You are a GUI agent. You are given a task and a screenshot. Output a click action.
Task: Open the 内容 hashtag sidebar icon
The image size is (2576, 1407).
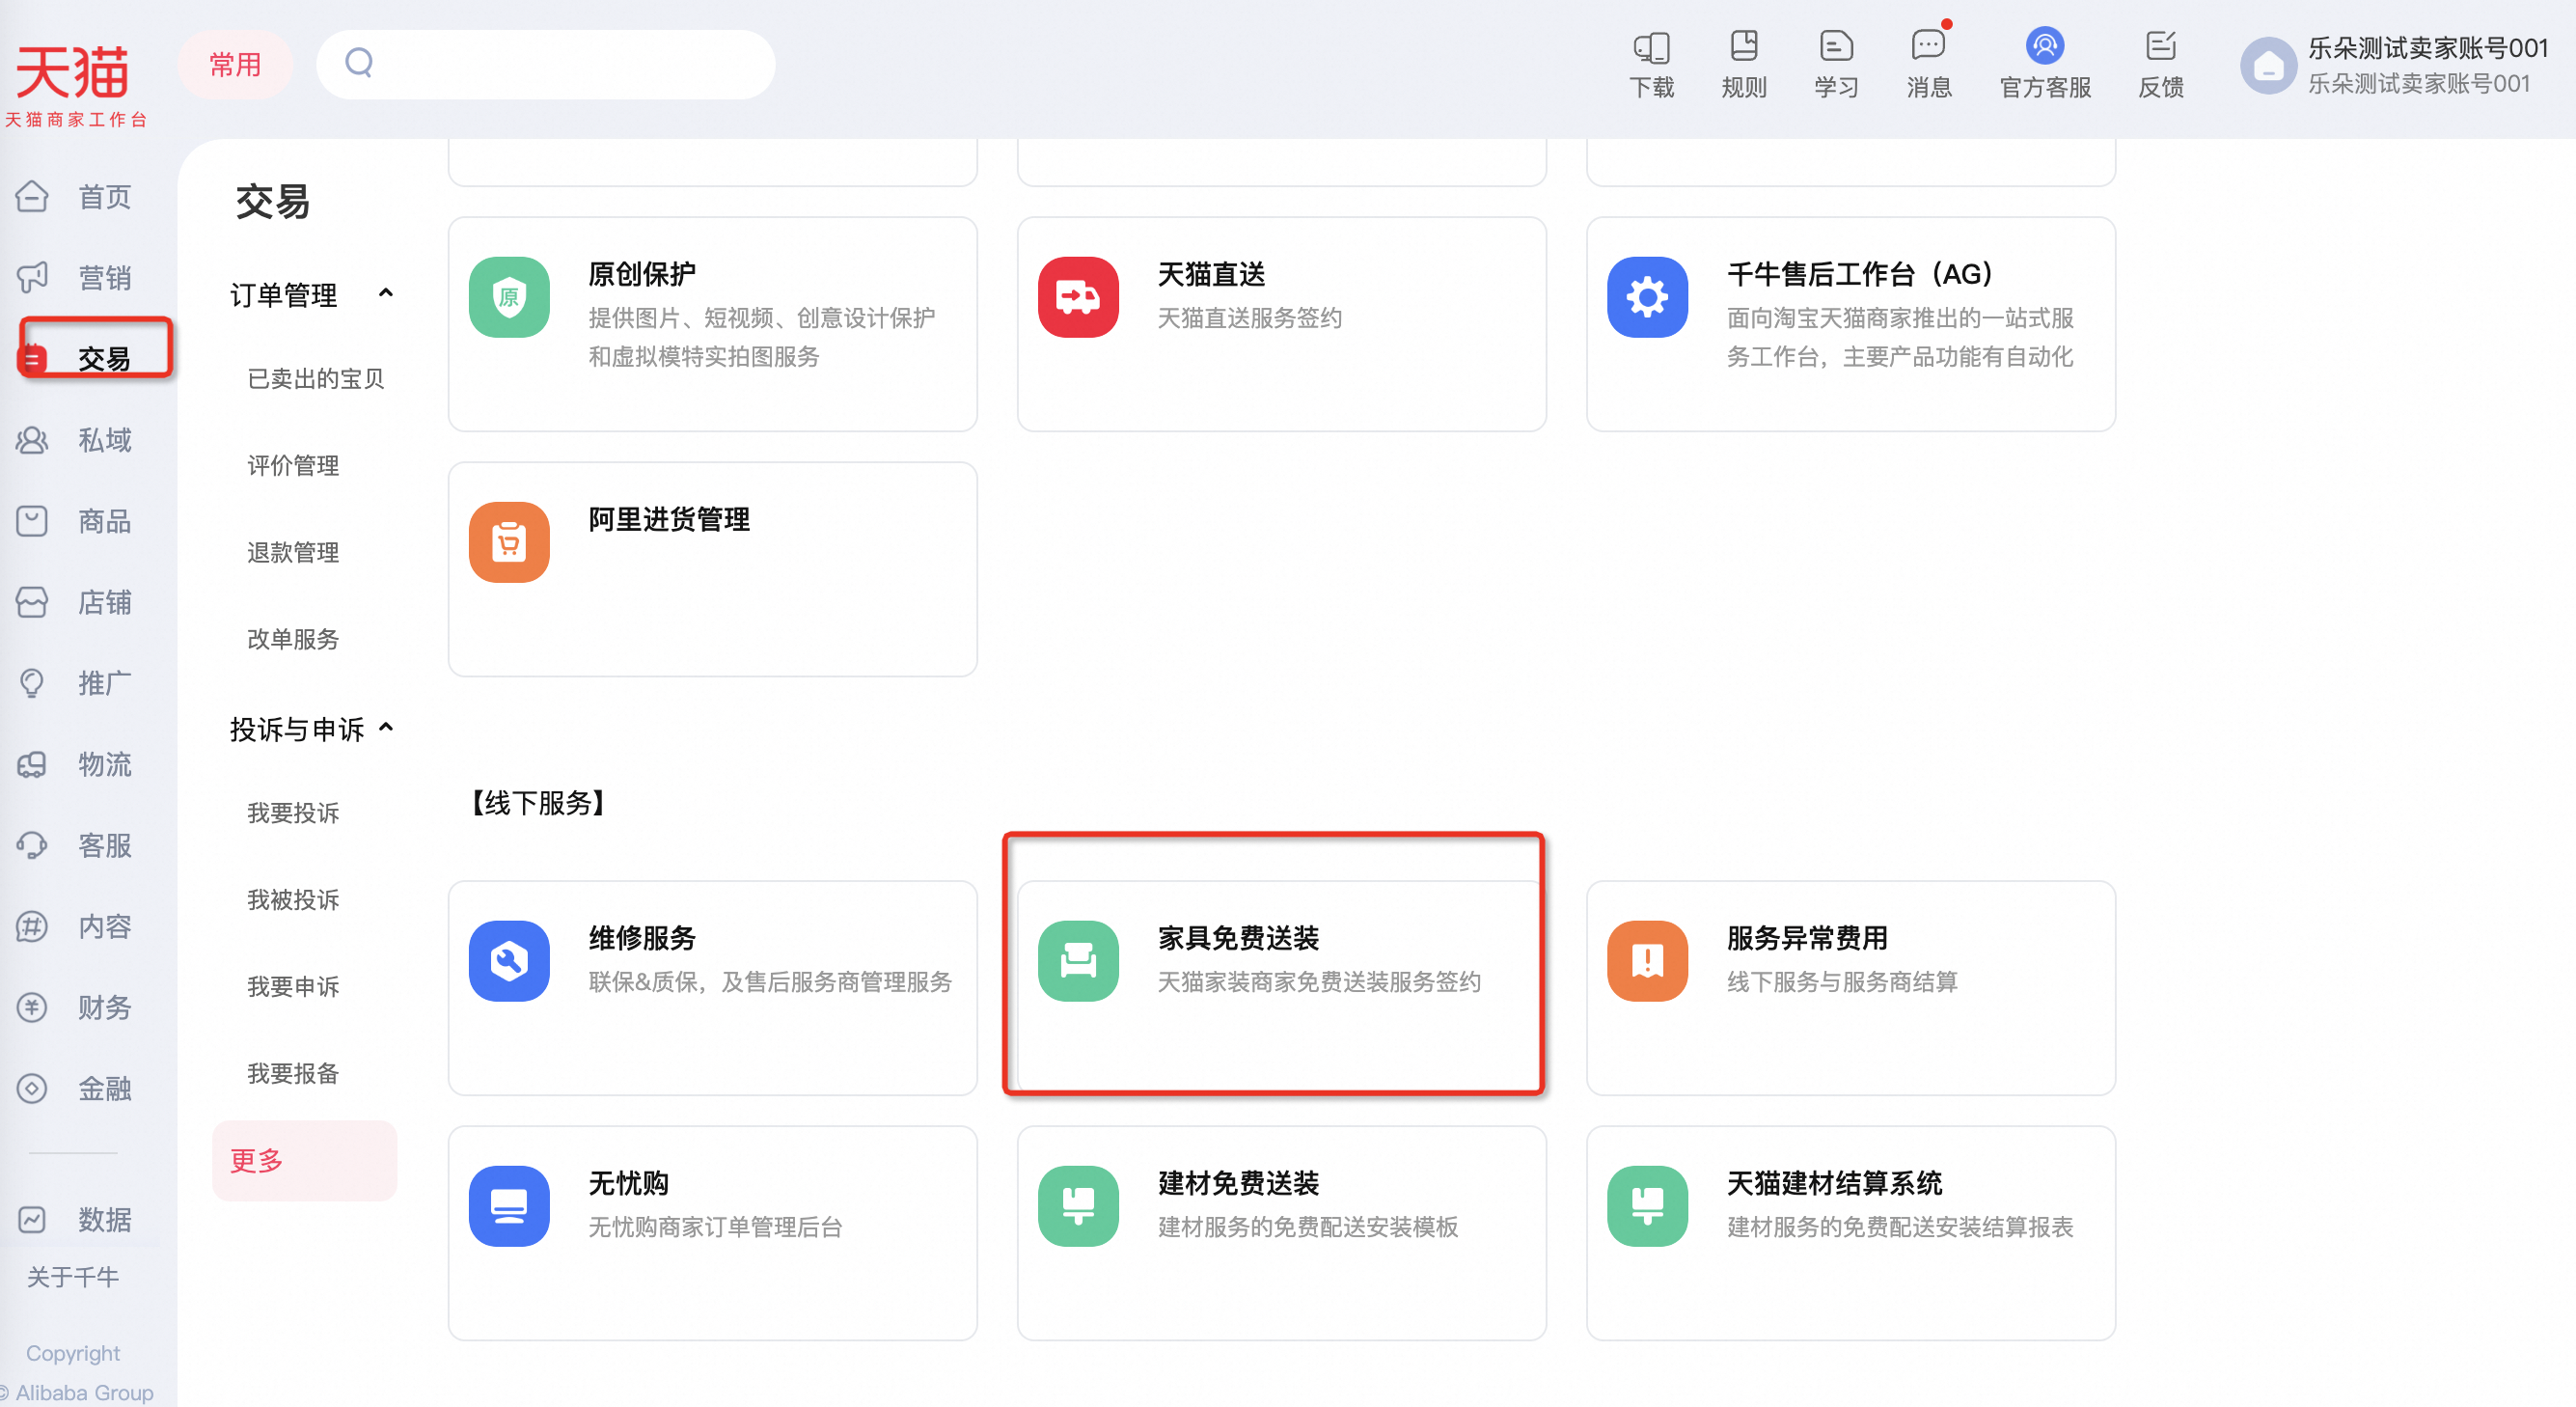pos(32,926)
